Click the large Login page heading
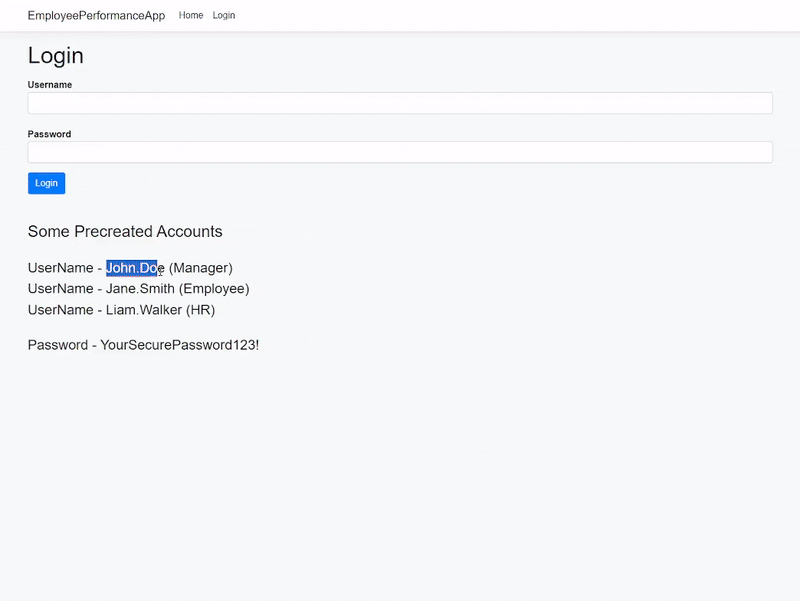Screen dimensions: 800x601 (56, 56)
